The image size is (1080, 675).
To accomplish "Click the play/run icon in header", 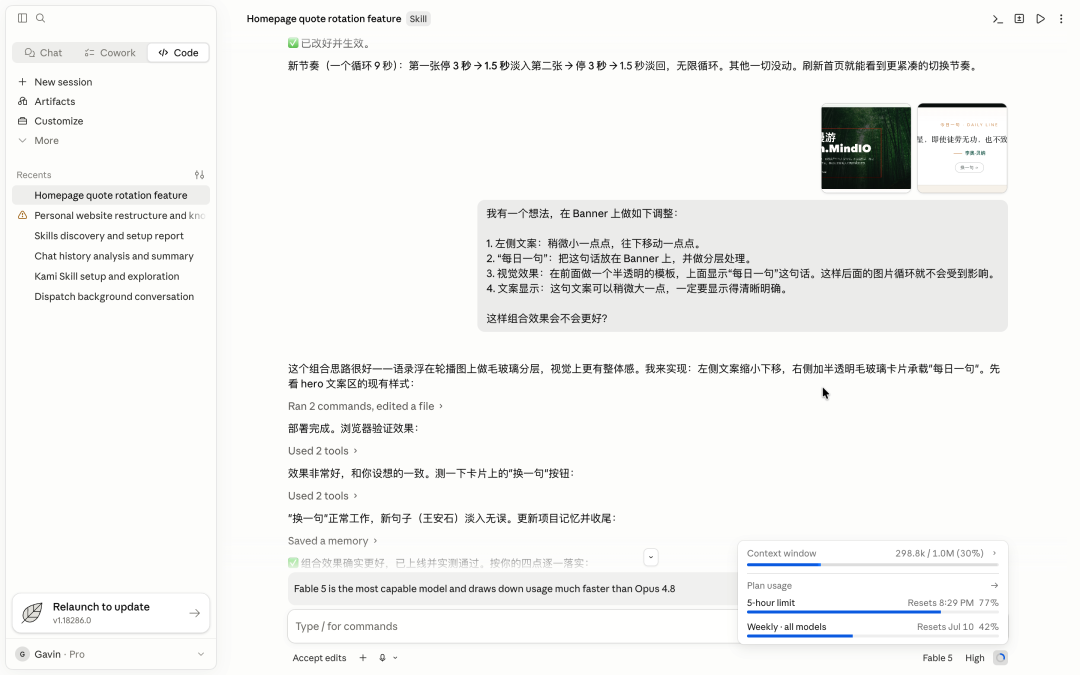I will (x=1041, y=19).
